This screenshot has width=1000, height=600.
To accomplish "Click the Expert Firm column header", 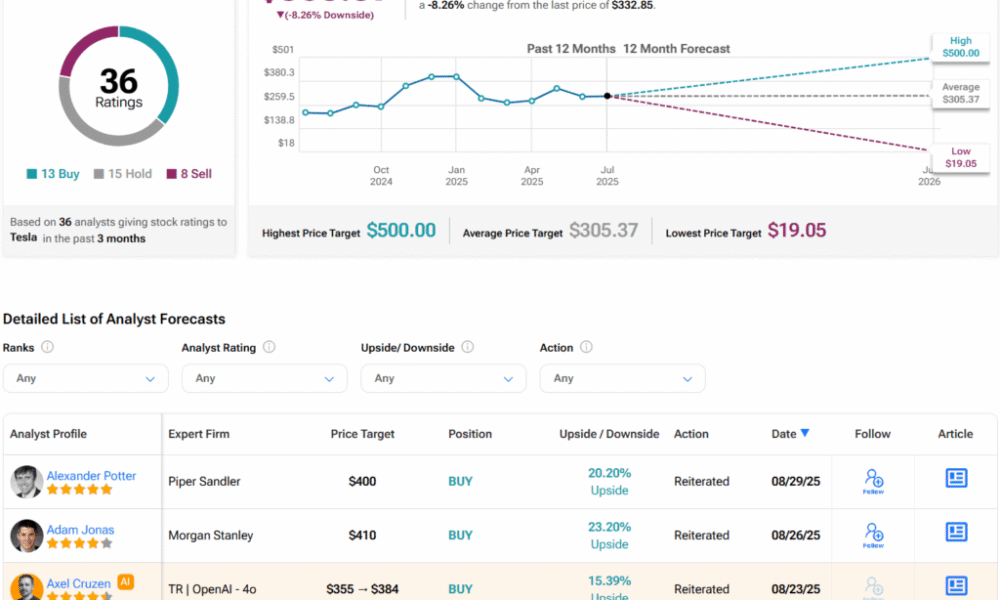I will point(199,434).
